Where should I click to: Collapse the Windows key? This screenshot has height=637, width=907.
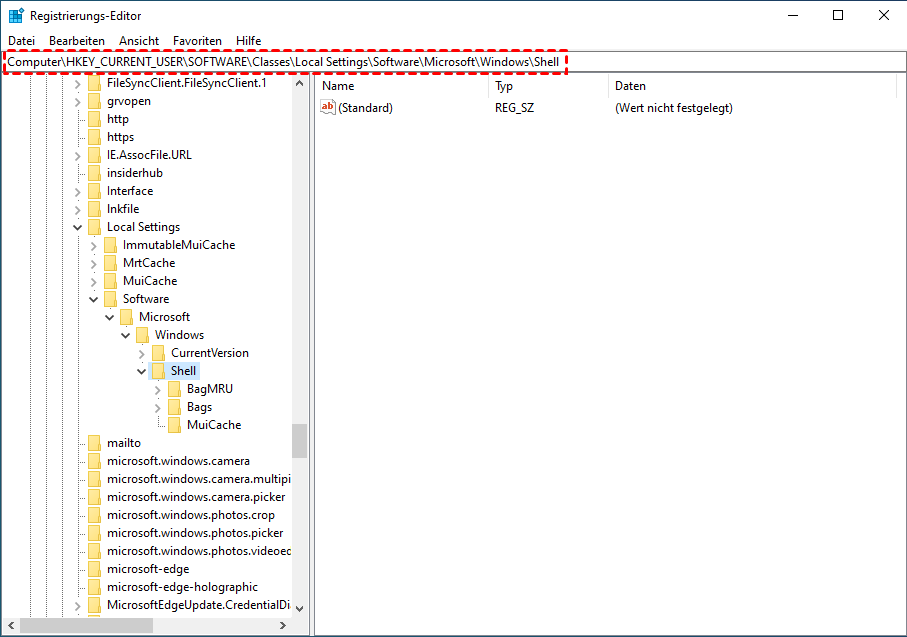[x=126, y=335]
